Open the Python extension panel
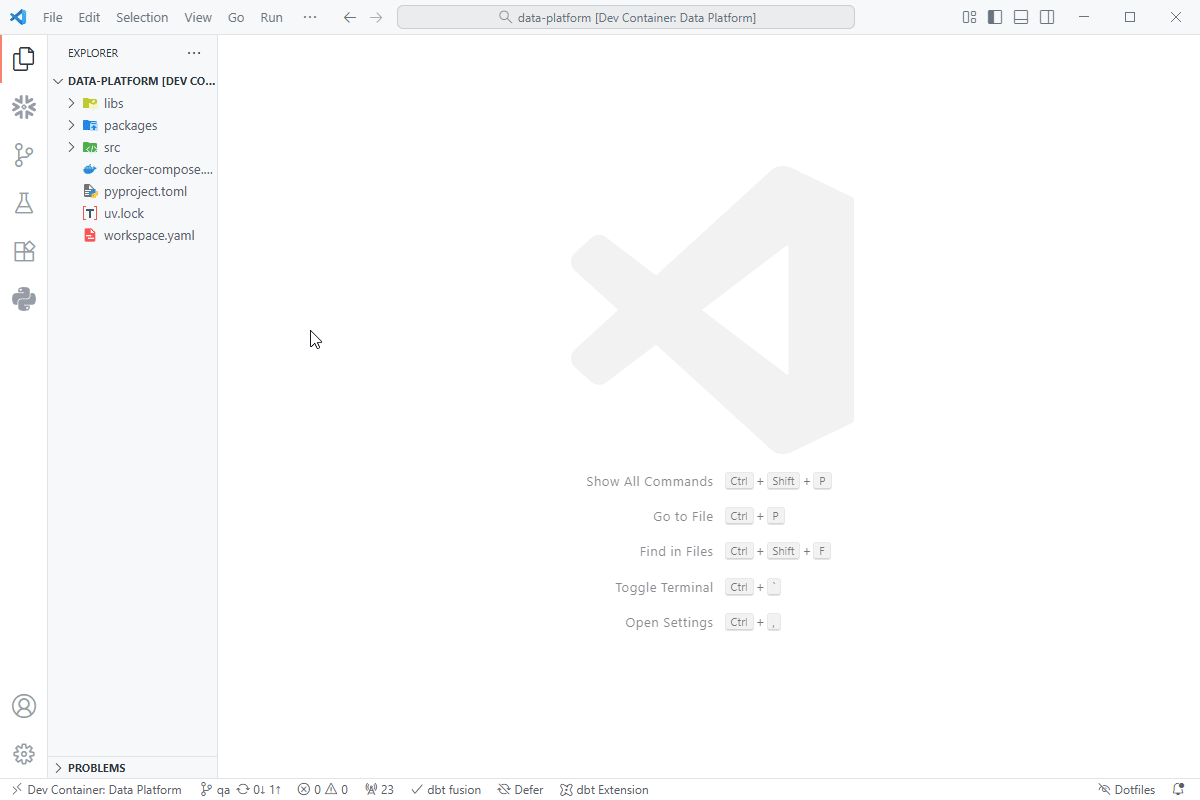The width and height of the screenshot is (1200, 800). [24, 299]
